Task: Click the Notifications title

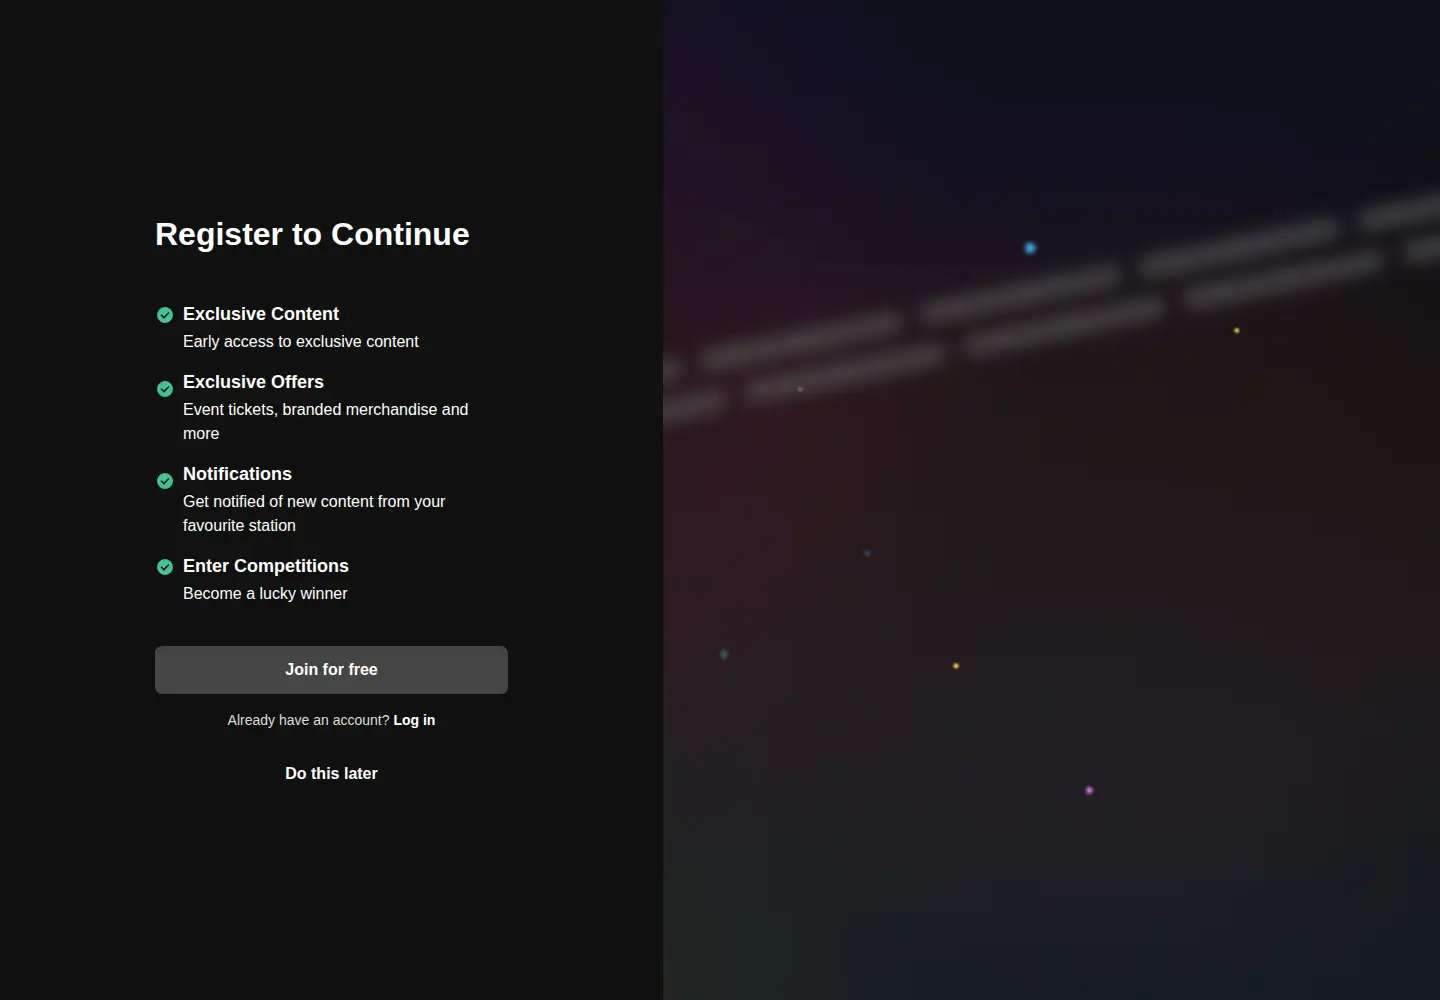Action: coord(237,474)
